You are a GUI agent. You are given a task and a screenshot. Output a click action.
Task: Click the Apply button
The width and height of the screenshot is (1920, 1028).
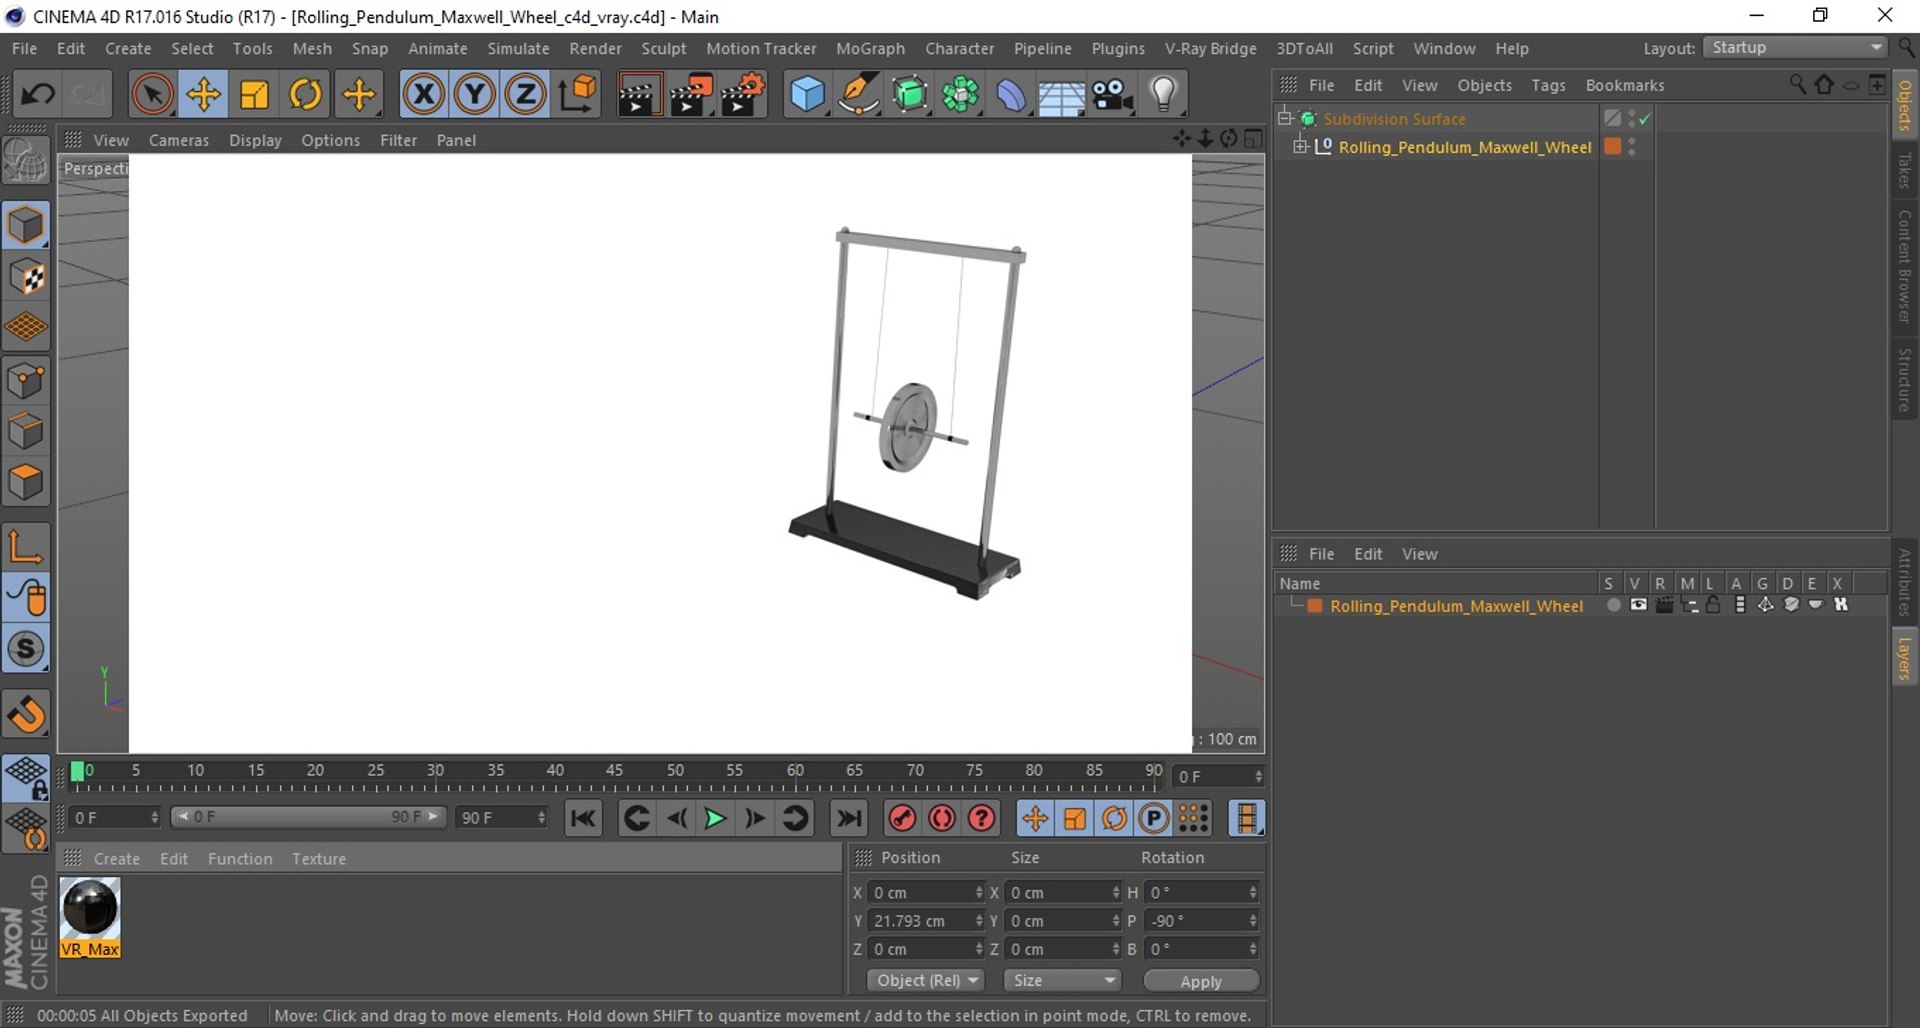click(x=1201, y=981)
